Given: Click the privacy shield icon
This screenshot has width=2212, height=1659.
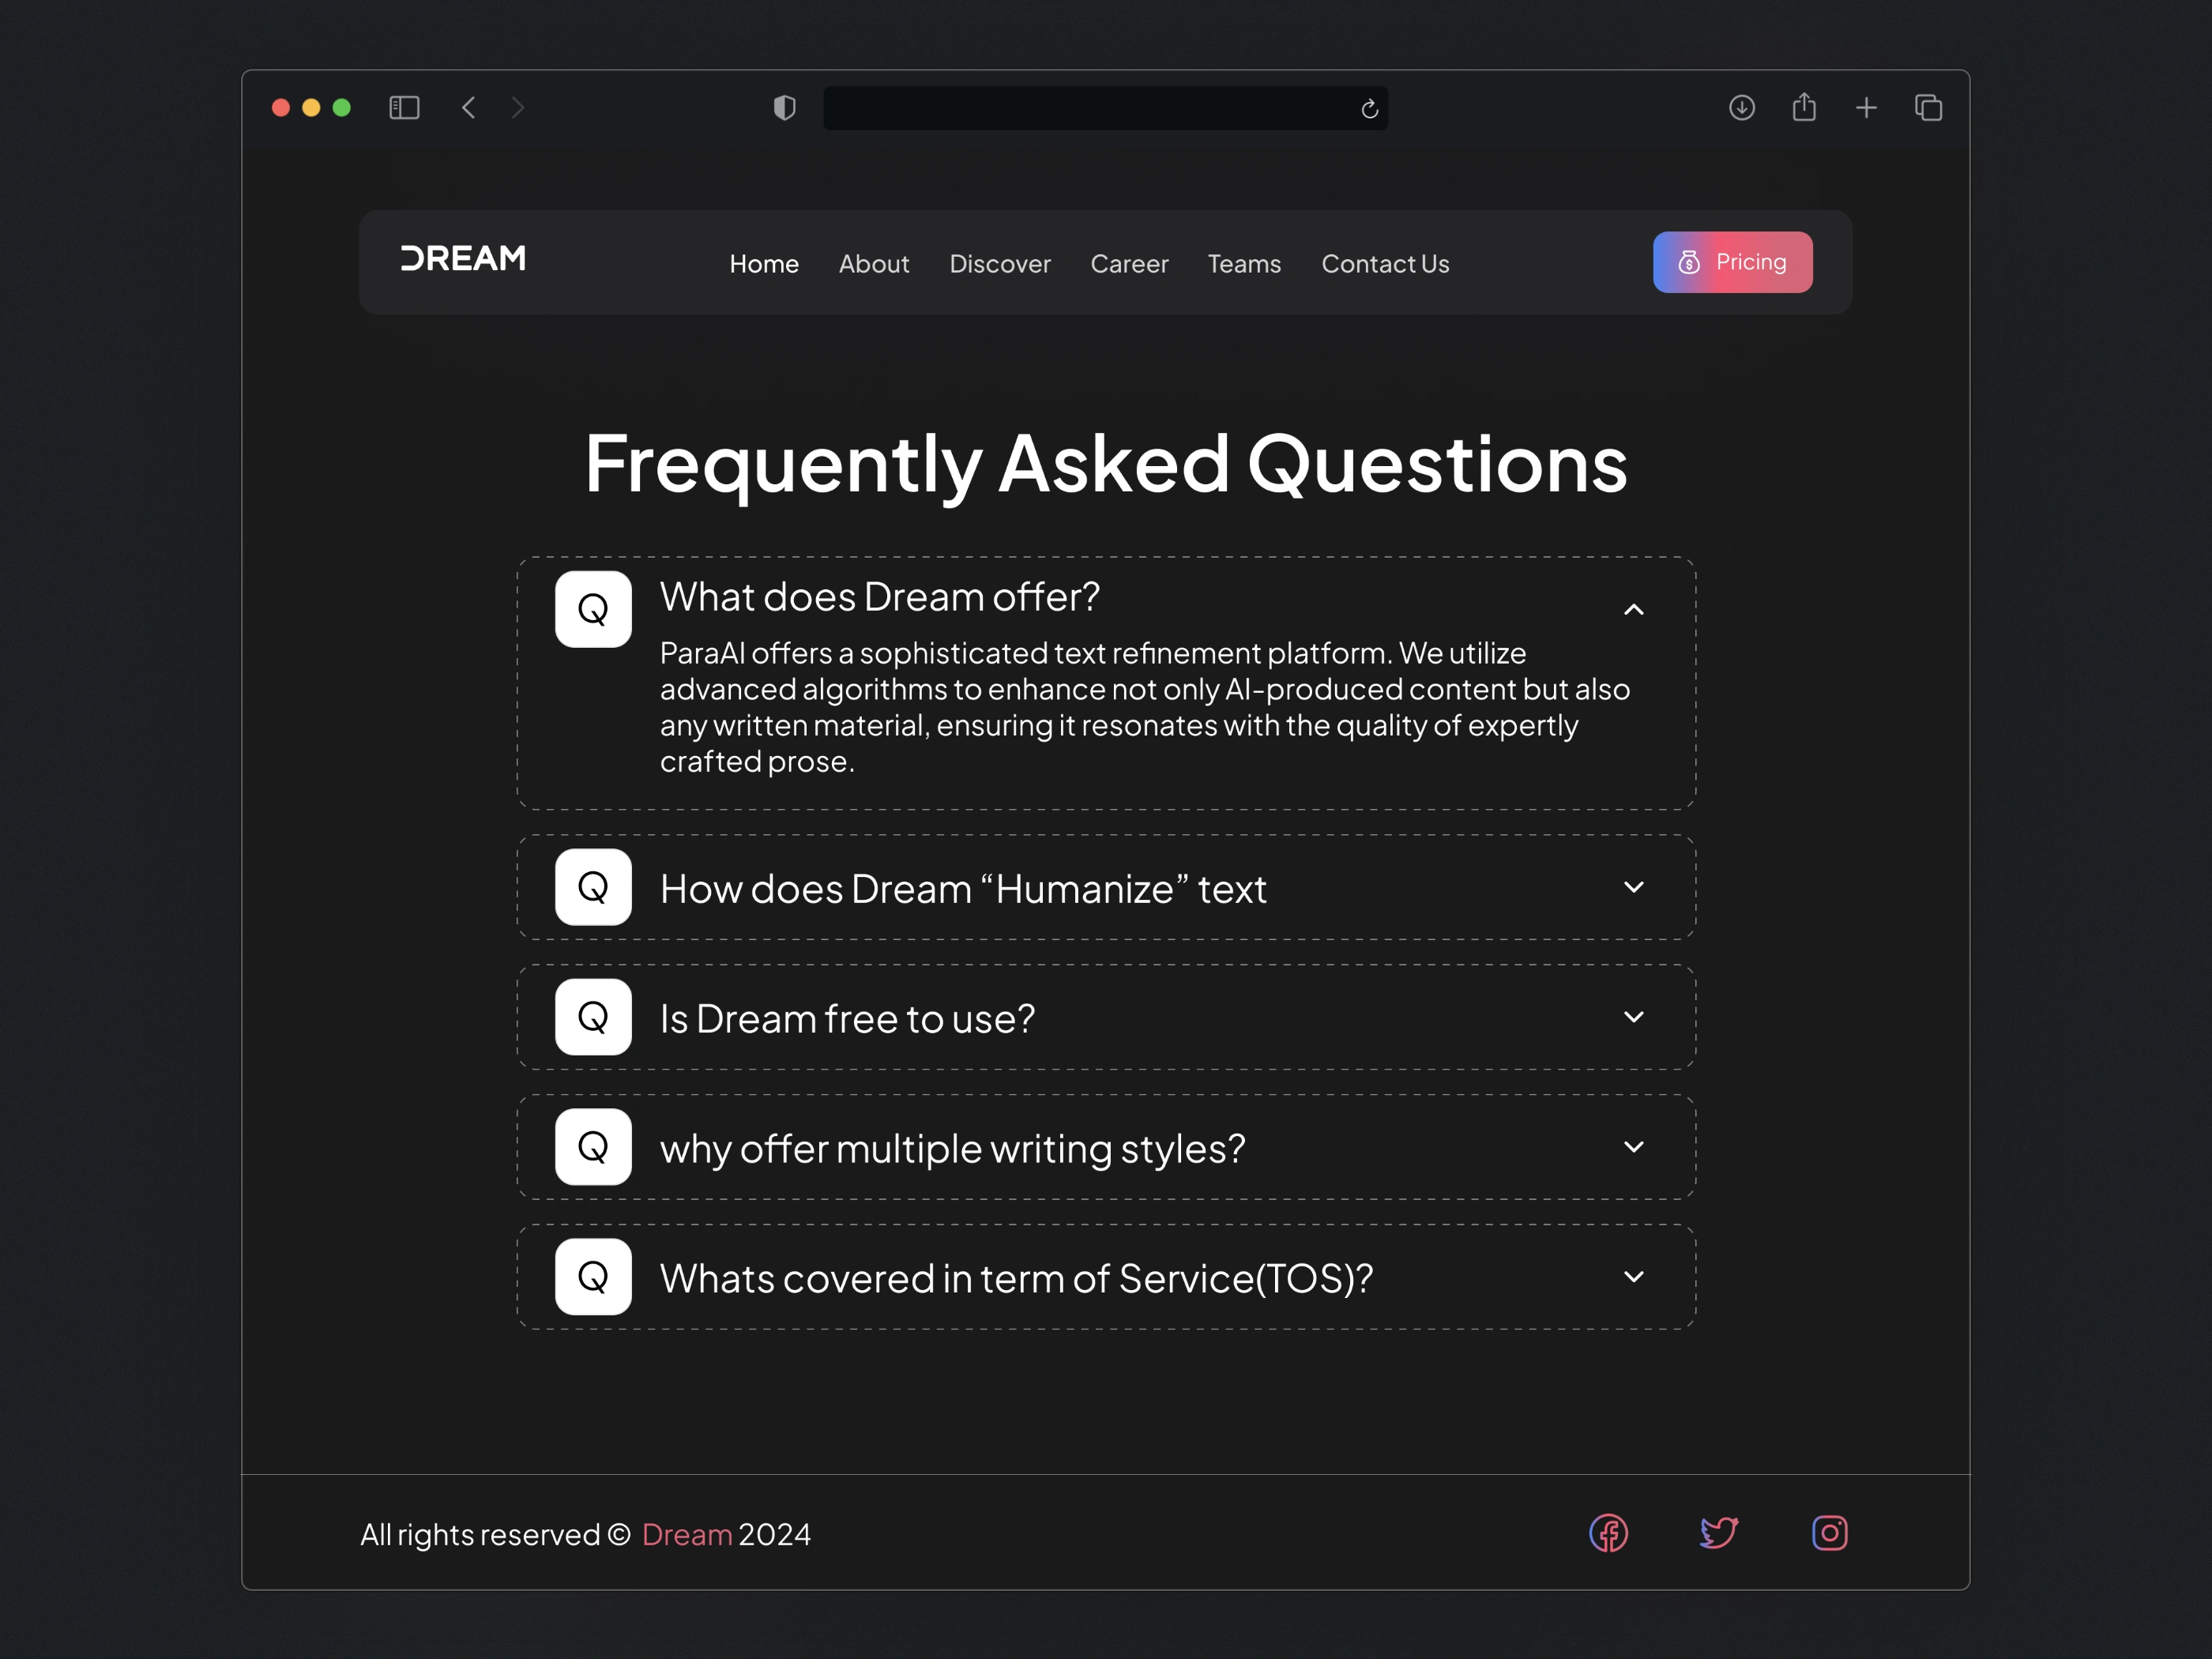Looking at the screenshot, I should click(x=785, y=108).
